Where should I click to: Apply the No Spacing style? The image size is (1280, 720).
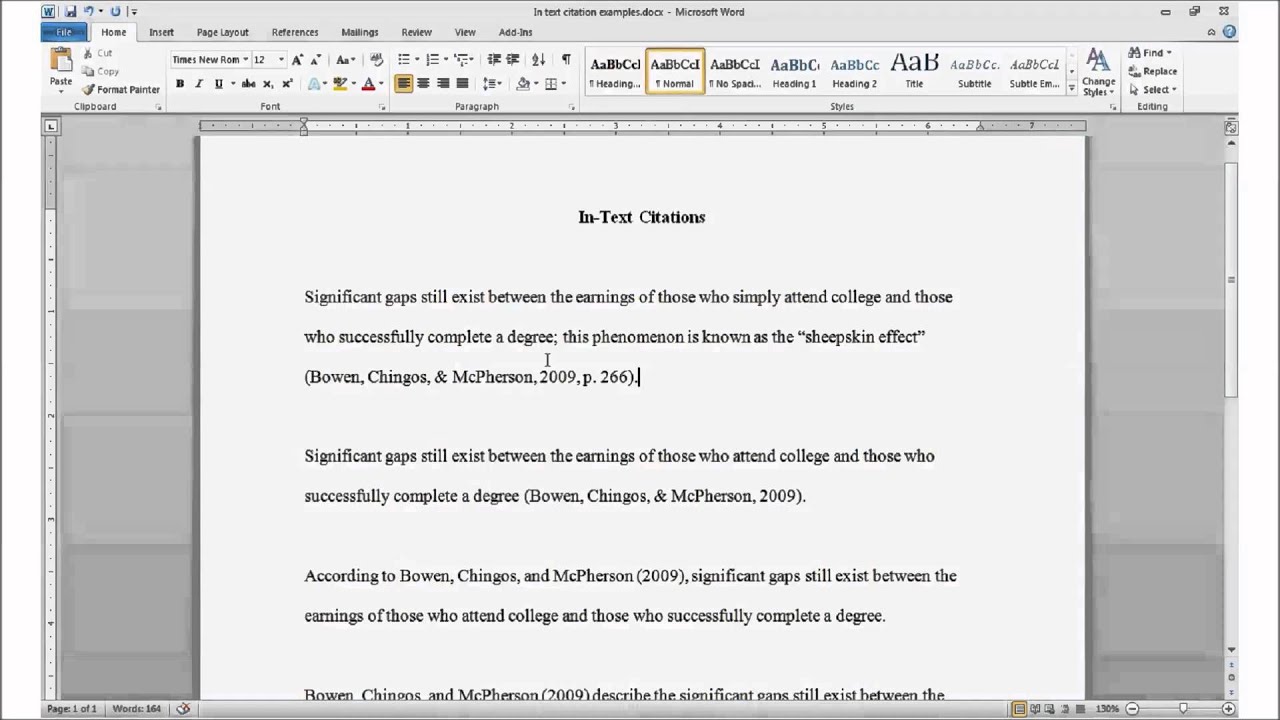[734, 71]
